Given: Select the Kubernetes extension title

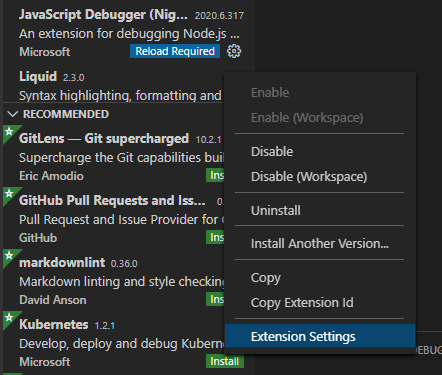Looking at the screenshot, I should click(54, 325).
